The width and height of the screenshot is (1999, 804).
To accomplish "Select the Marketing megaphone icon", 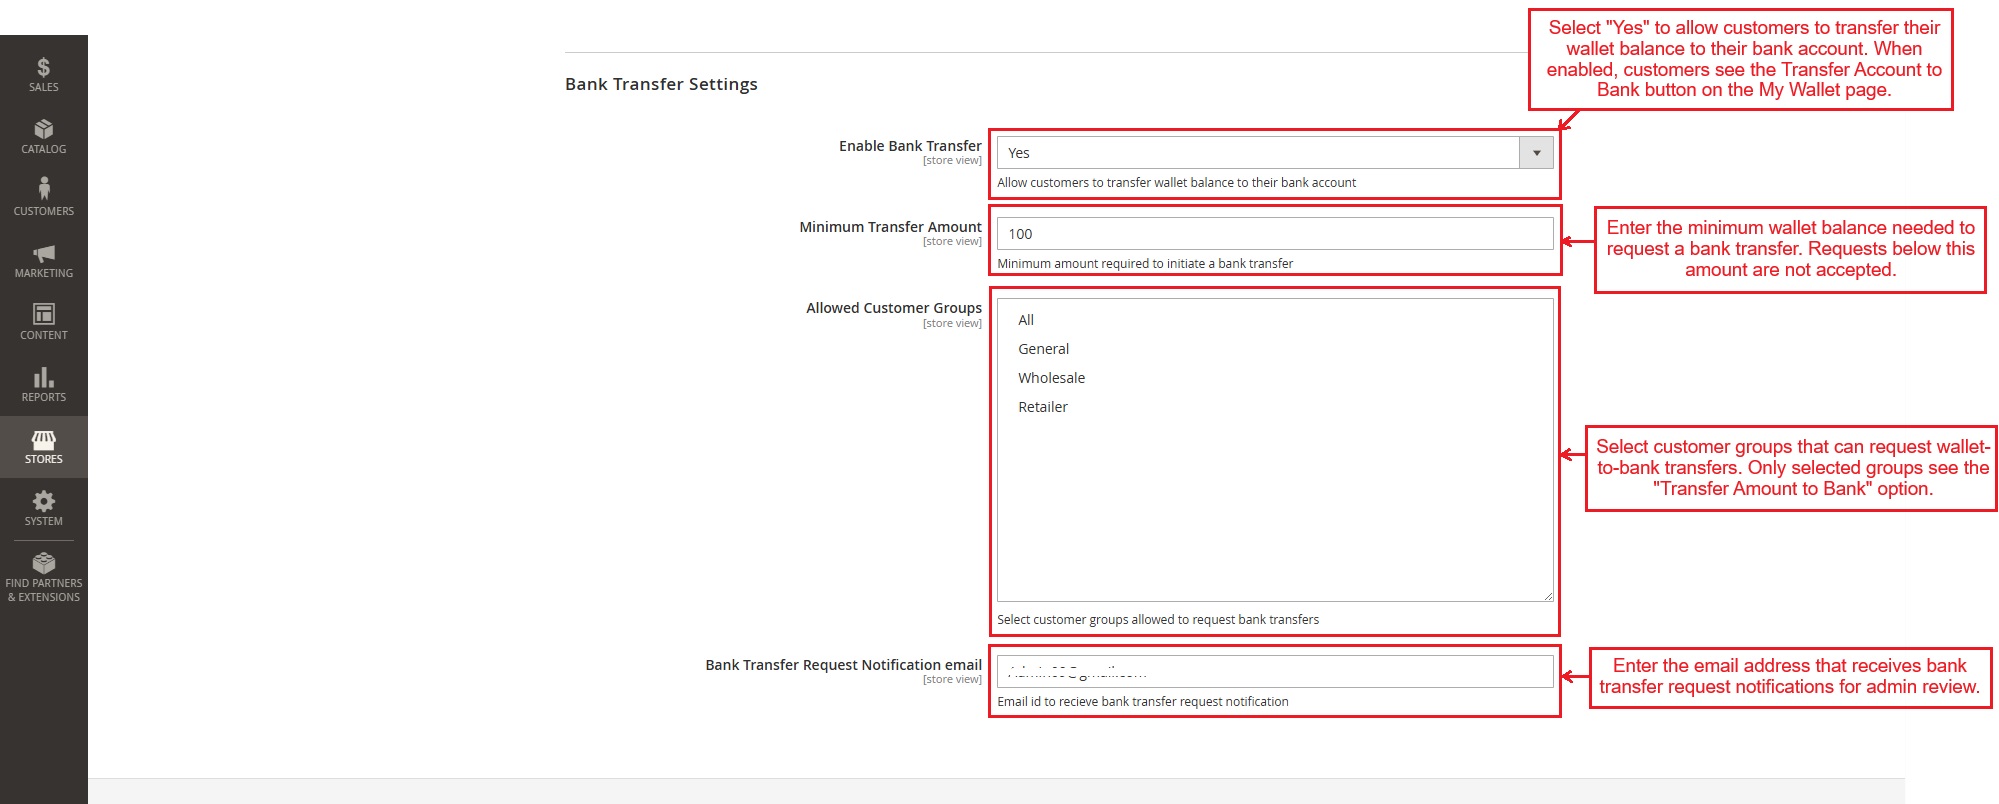I will (x=43, y=253).
